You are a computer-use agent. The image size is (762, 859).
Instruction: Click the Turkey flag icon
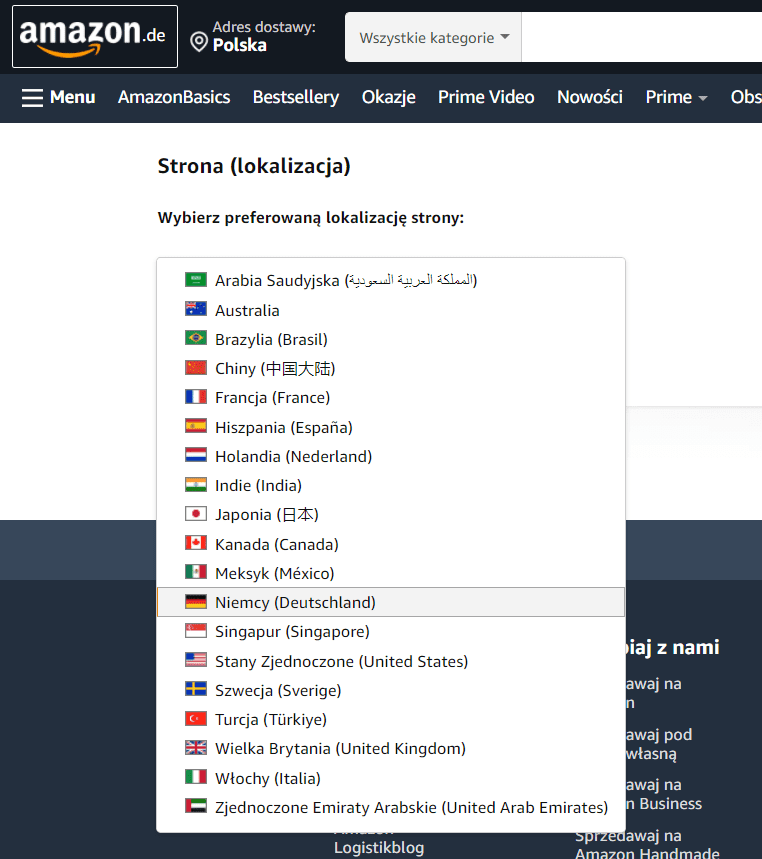(x=196, y=718)
